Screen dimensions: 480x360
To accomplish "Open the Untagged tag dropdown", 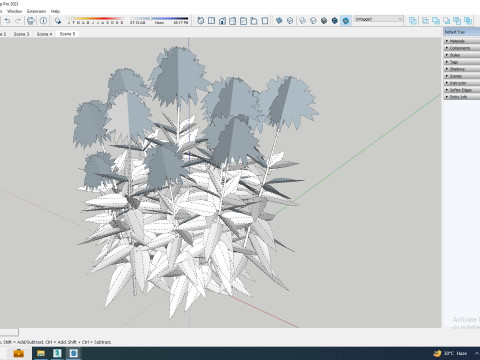I will (x=379, y=19).
